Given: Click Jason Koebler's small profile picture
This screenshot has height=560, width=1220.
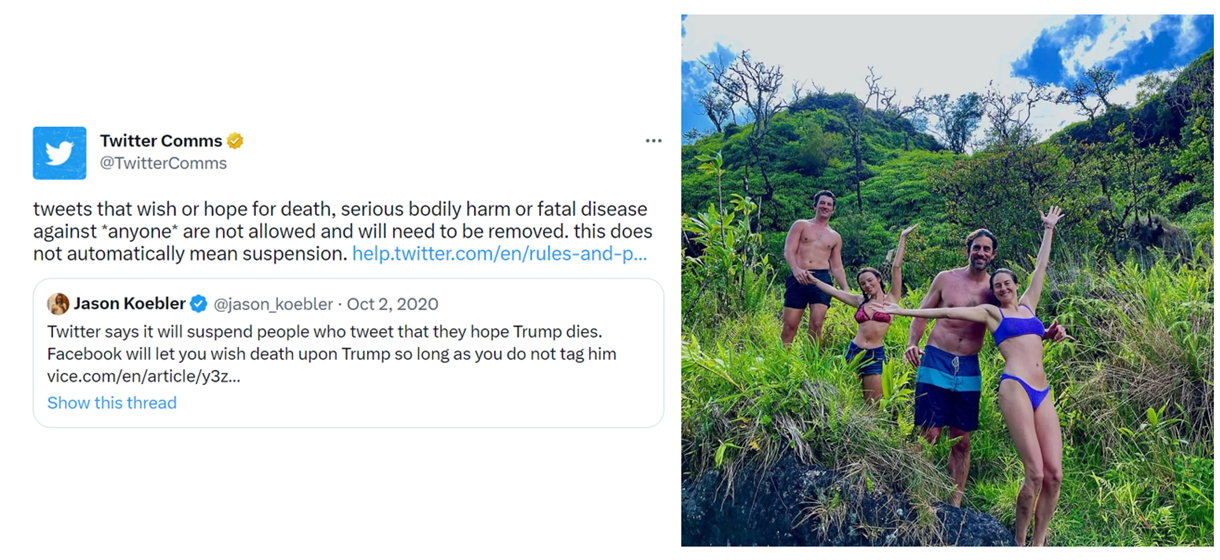Looking at the screenshot, I should tap(58, 304).
